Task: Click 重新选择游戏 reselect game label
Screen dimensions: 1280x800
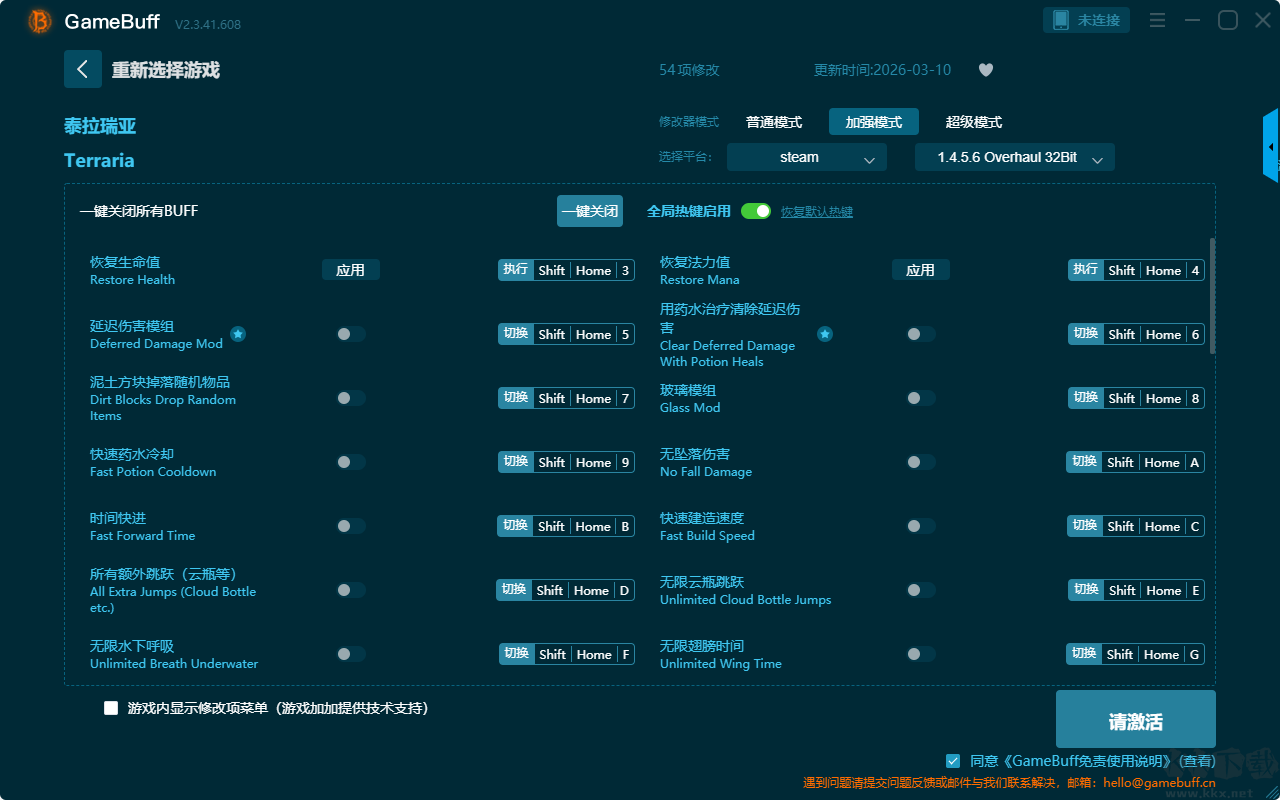Action: [x=166, y=70]
